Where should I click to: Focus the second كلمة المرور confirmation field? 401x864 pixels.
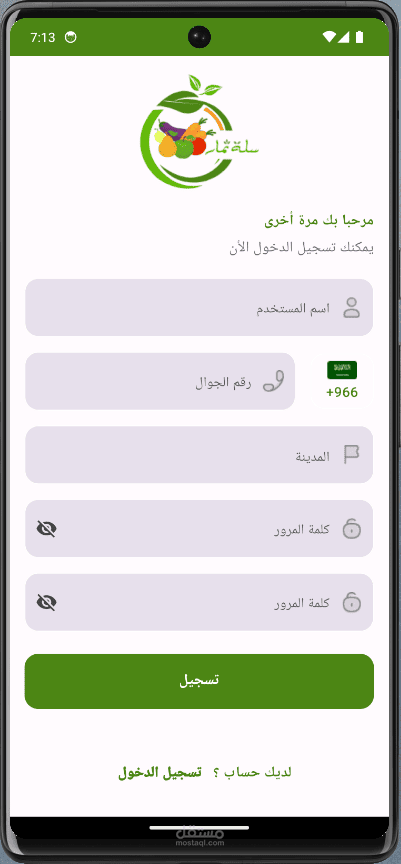(199, 602)
